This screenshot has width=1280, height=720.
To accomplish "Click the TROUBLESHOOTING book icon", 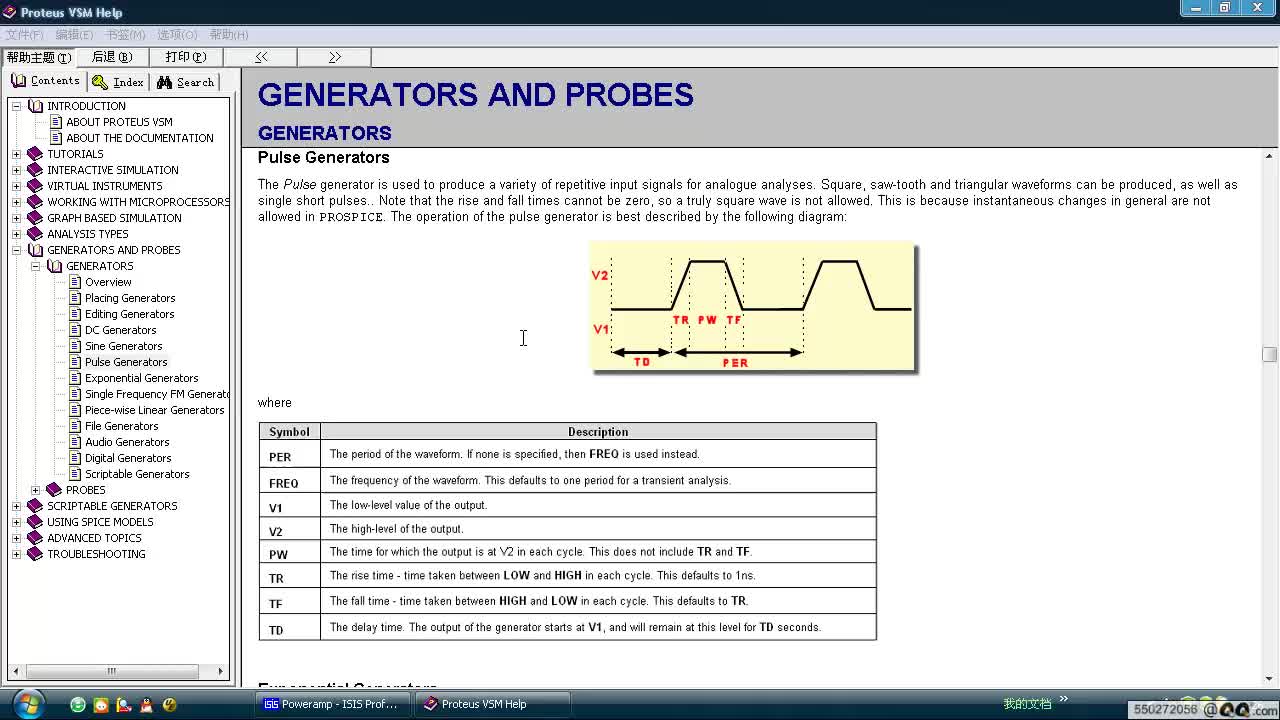I will [x=36, y=554].
